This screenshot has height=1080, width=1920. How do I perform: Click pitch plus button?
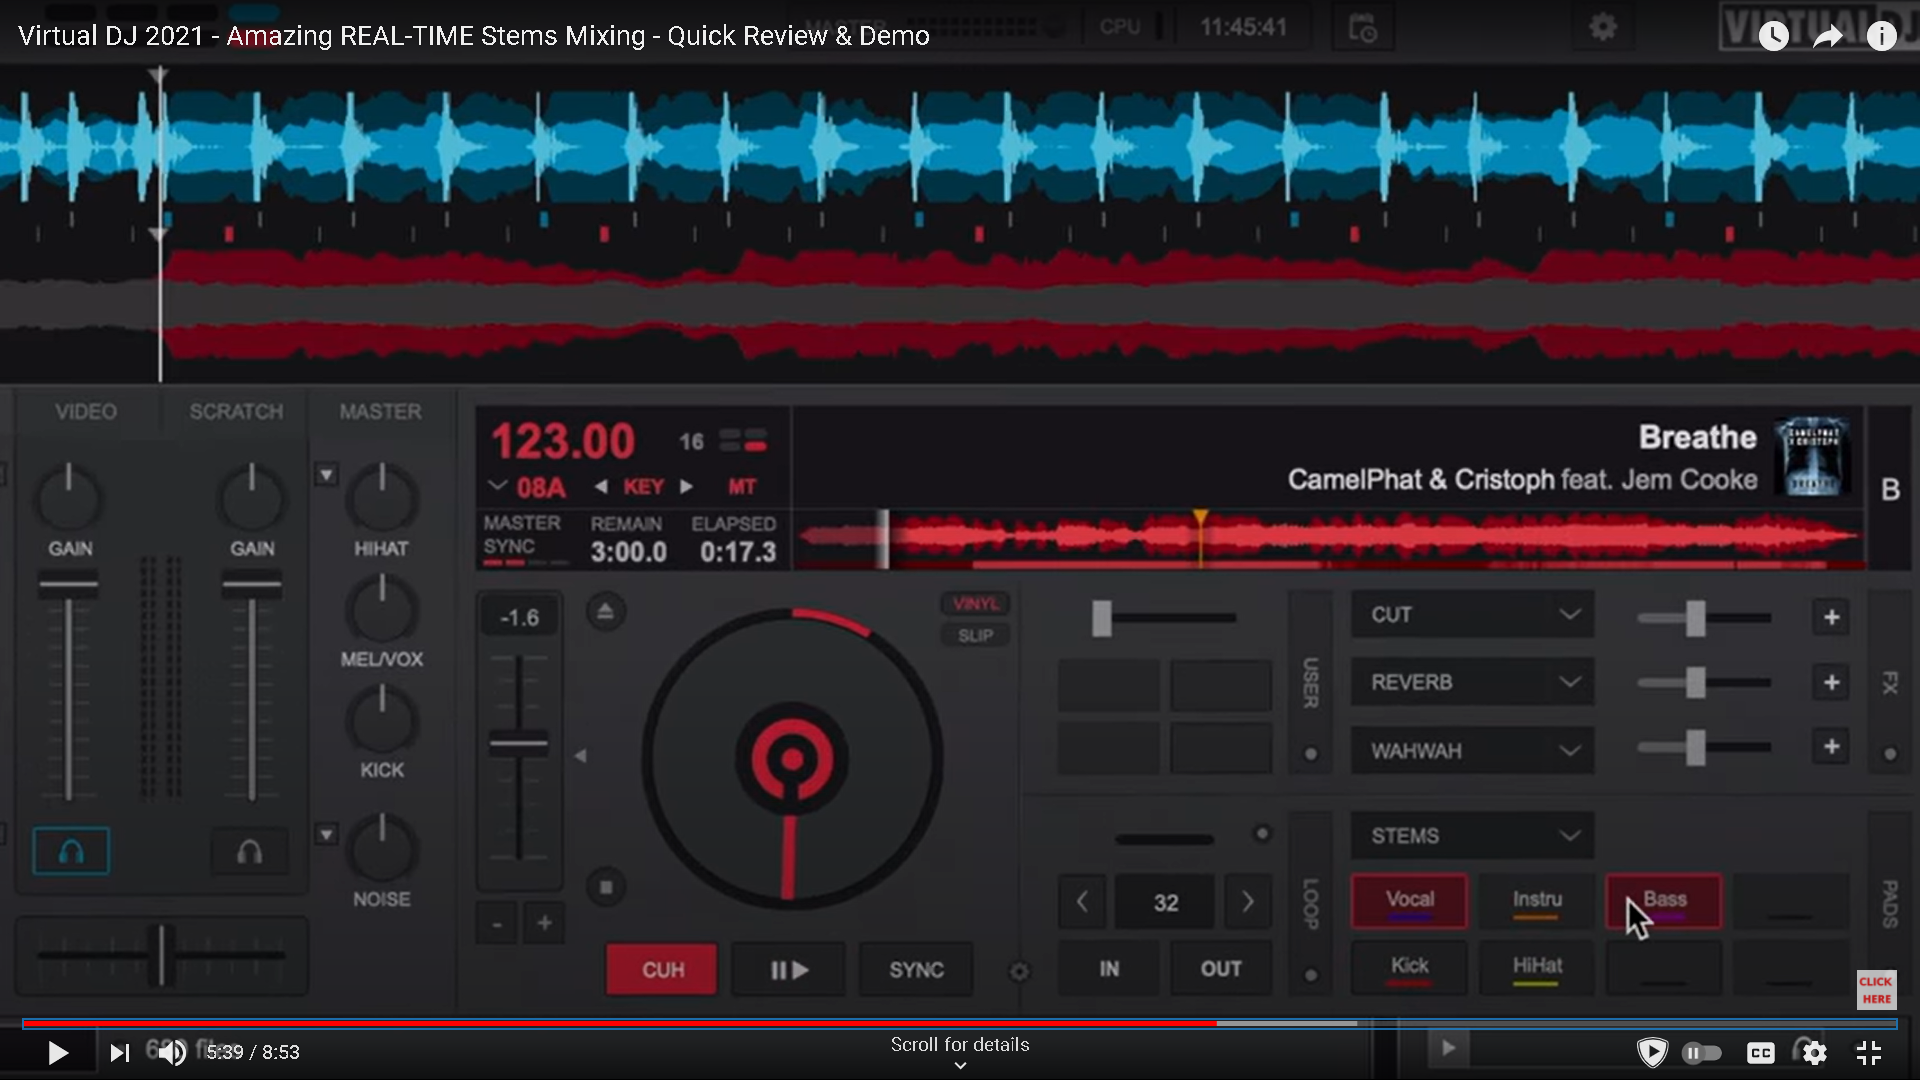pyautogui.click(x=544, y=922)
